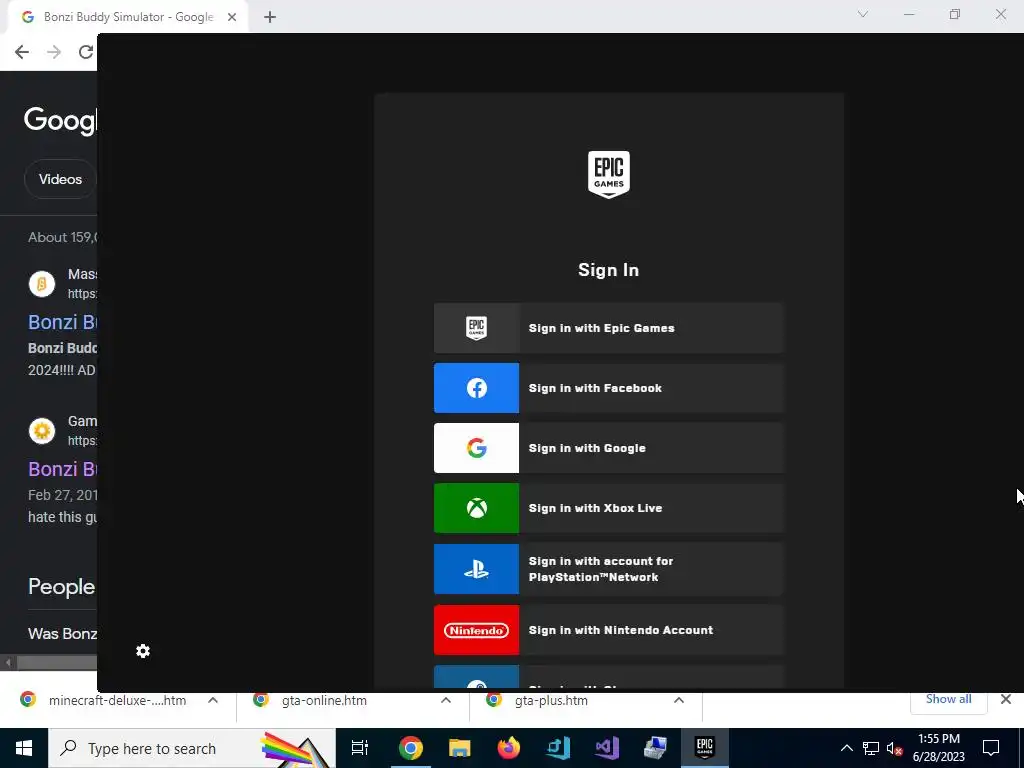Open the Chrome tab search chevron
The image size is (1024, 768).
[863, 14]
